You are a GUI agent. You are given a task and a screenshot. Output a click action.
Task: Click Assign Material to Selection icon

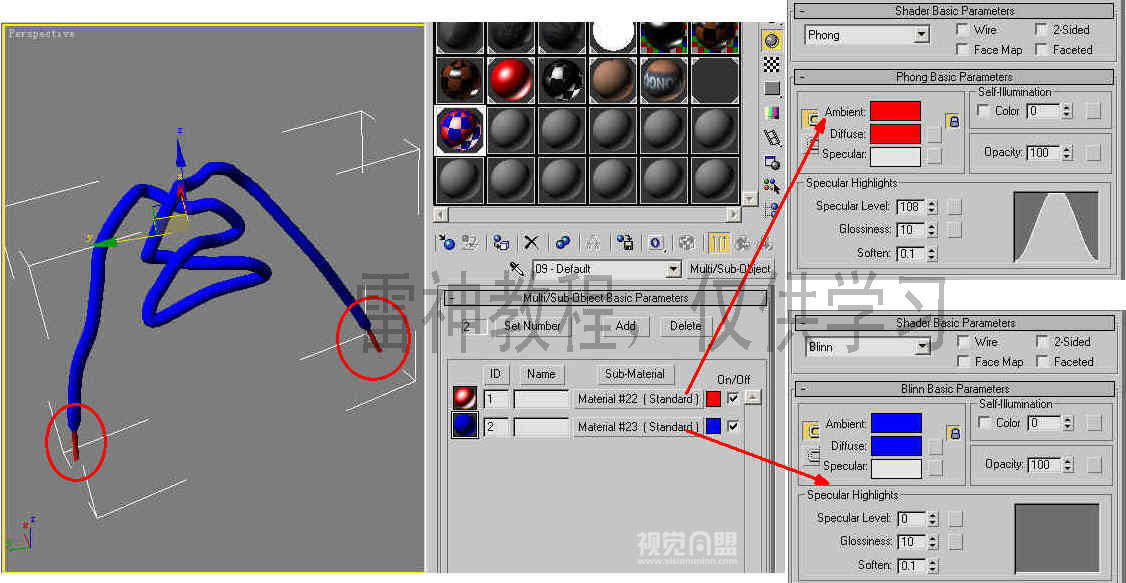[501, 242]
